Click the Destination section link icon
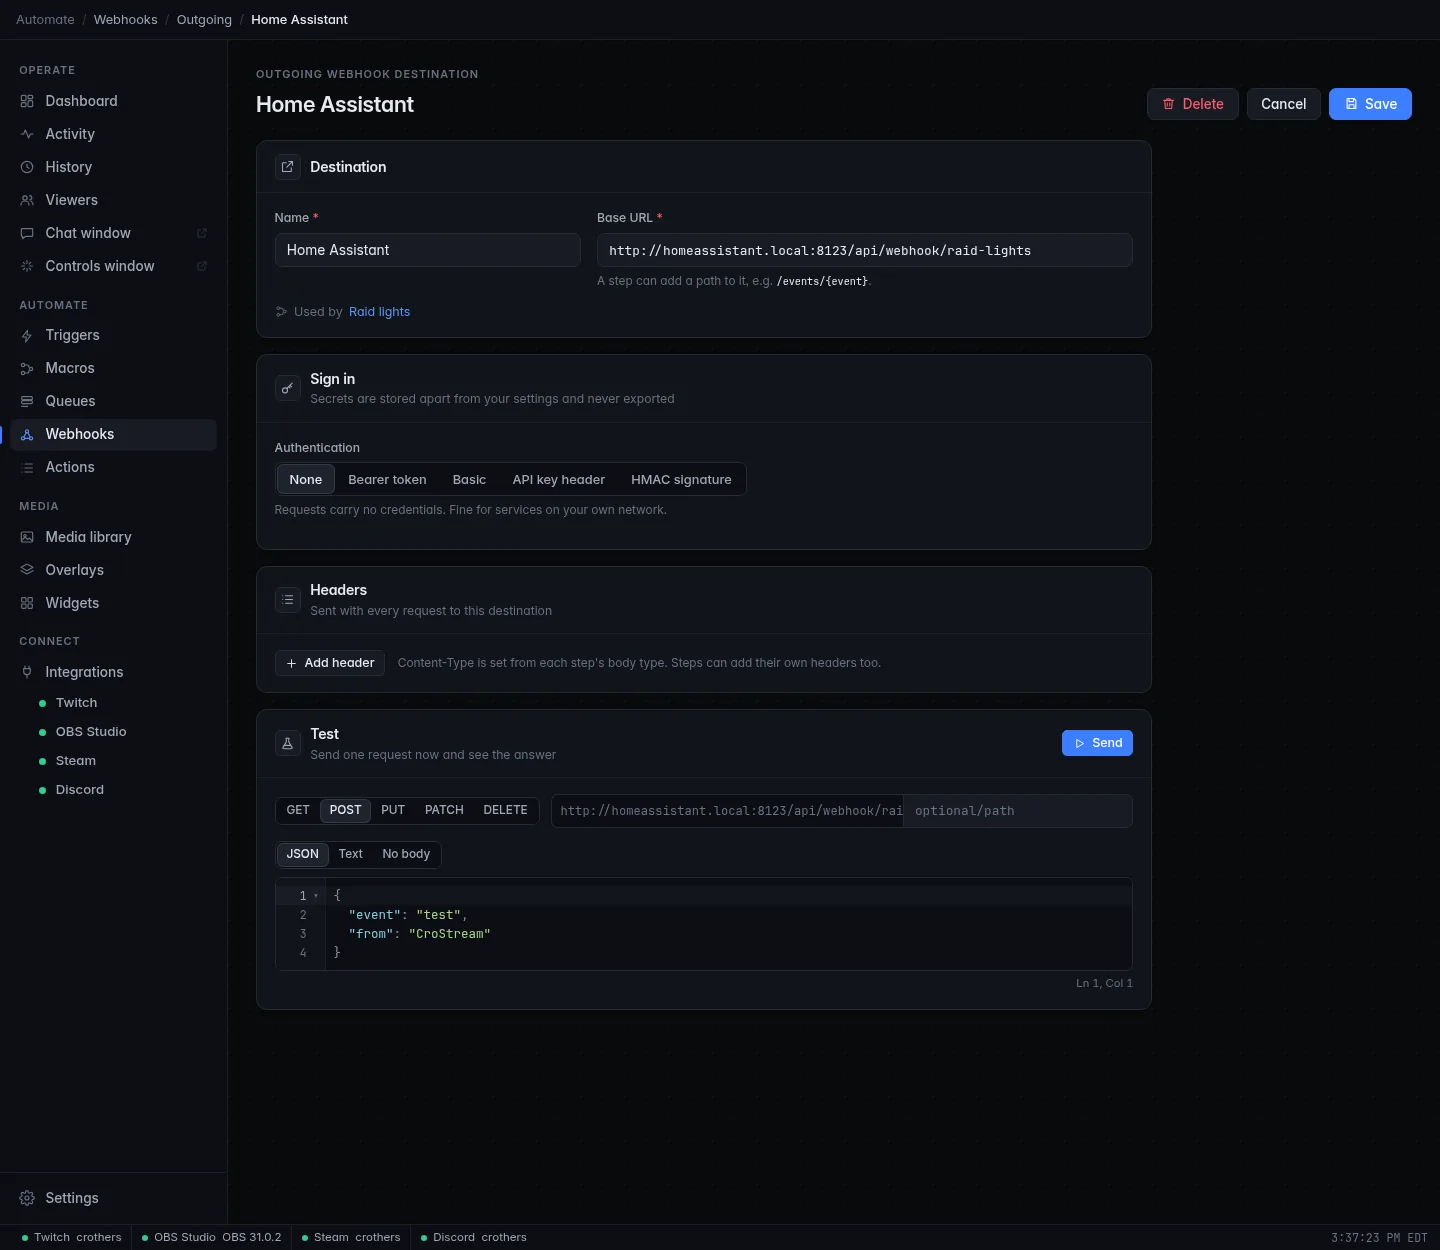 coord(288,167)
